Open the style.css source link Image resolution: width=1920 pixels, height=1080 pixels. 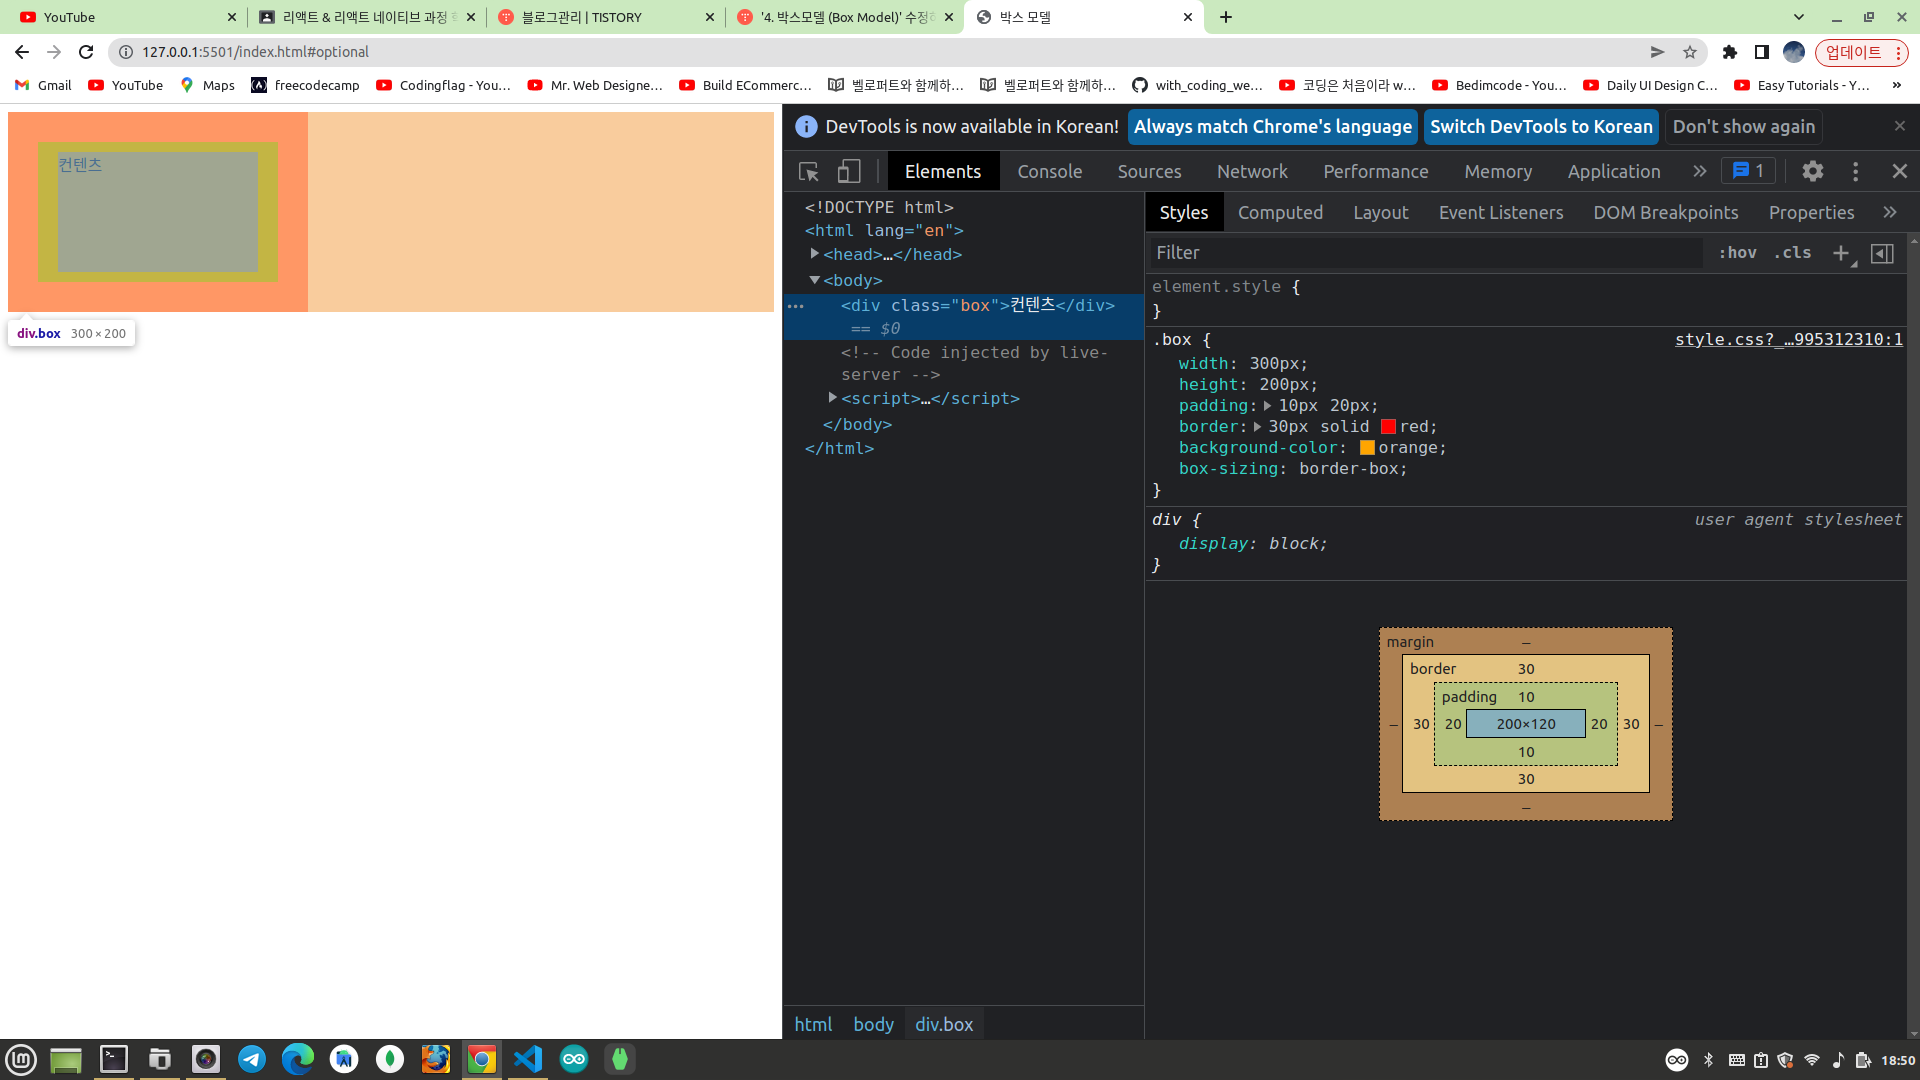click(1788, 340)
